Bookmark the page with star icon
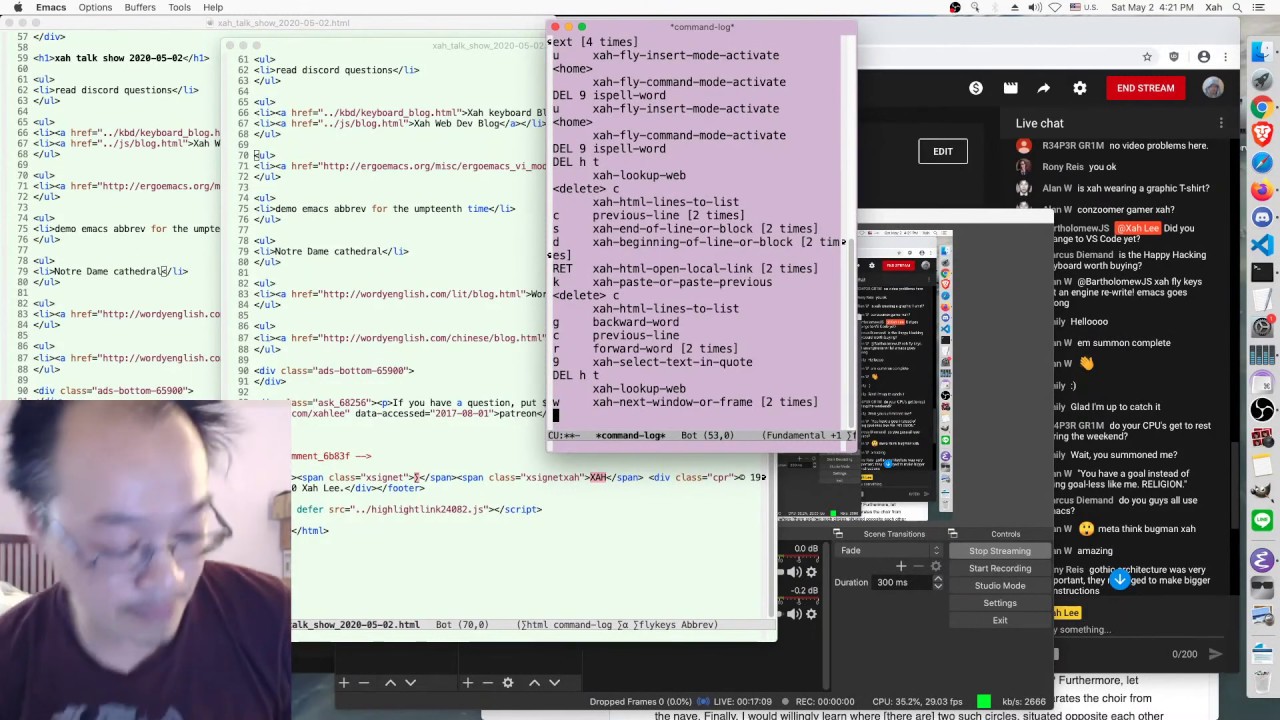 (x=1147, y=57)
